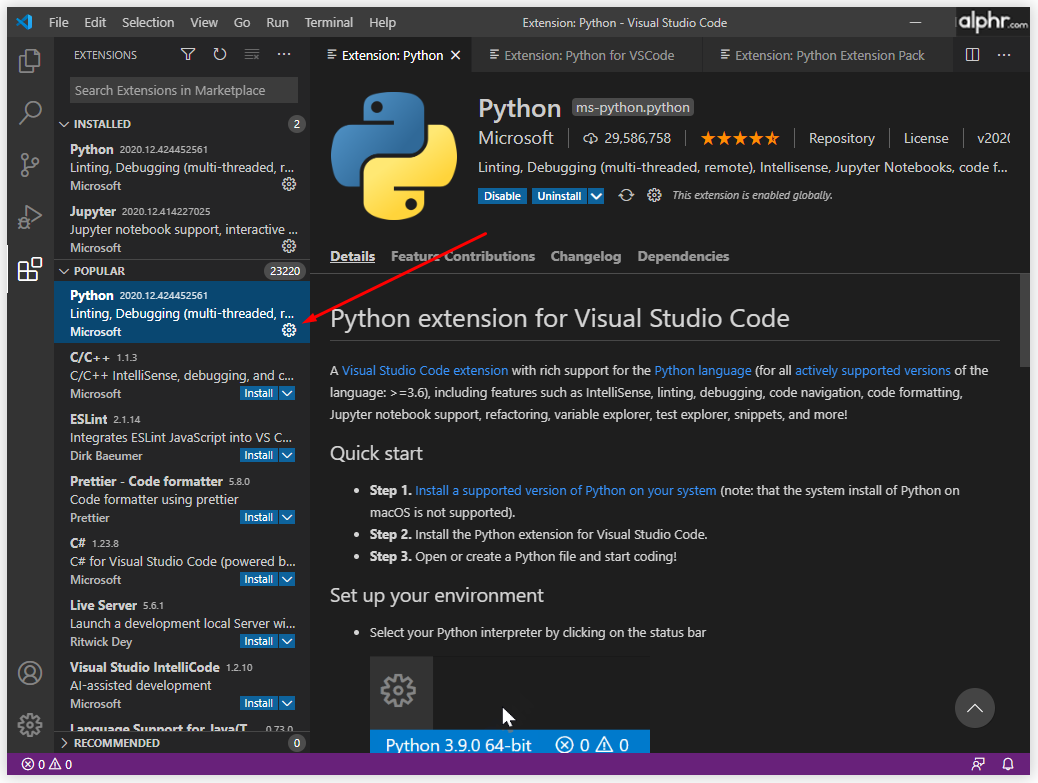Screen dimensions: 1038x783
Task: Open the notifications bell in status bar
Action: click(x=1008, y=764)
